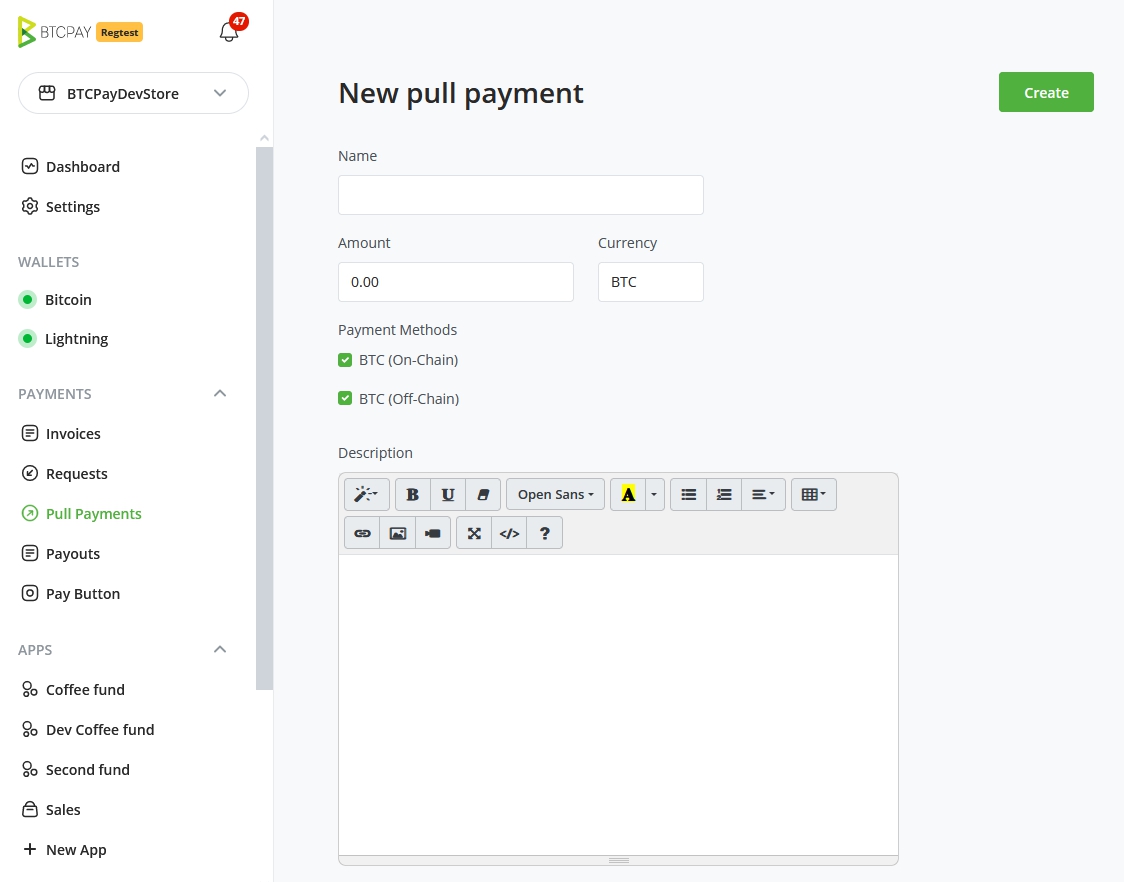Click the BTCPay logo

click(54, 32)
